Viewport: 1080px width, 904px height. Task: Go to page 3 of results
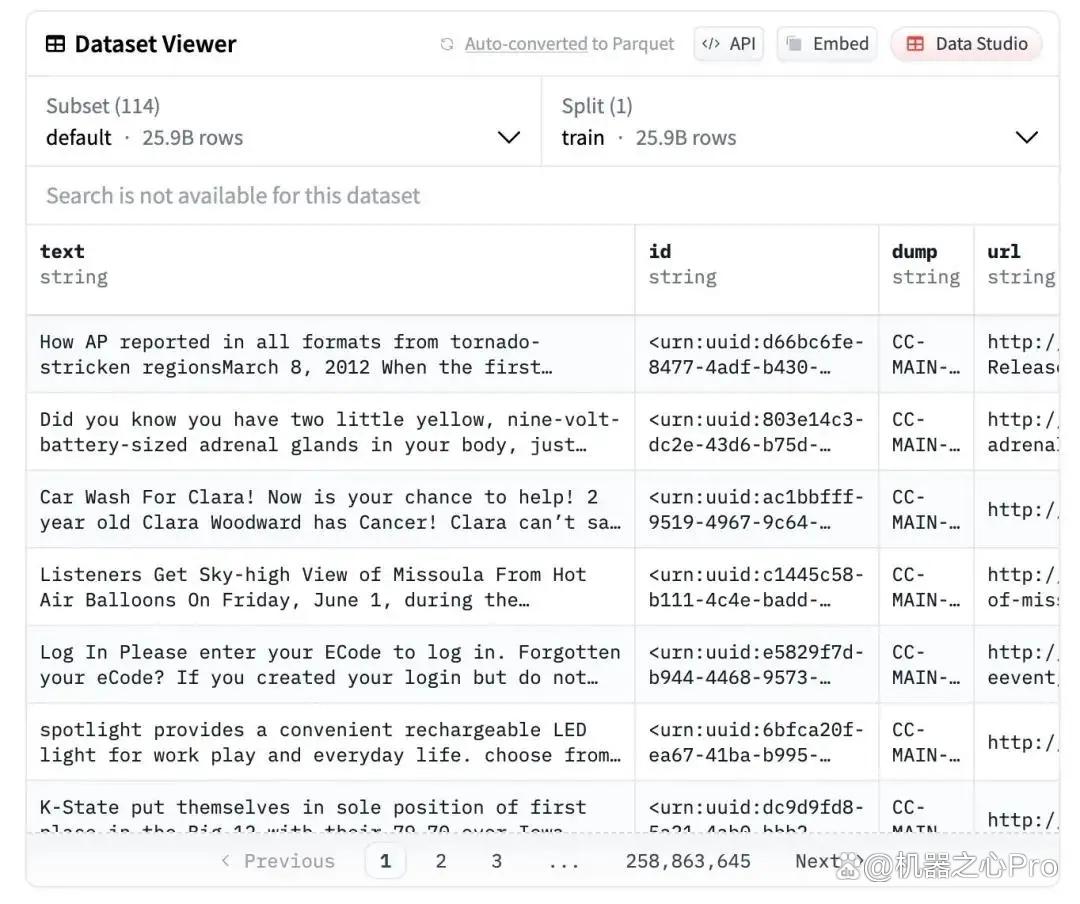point(497,861)
